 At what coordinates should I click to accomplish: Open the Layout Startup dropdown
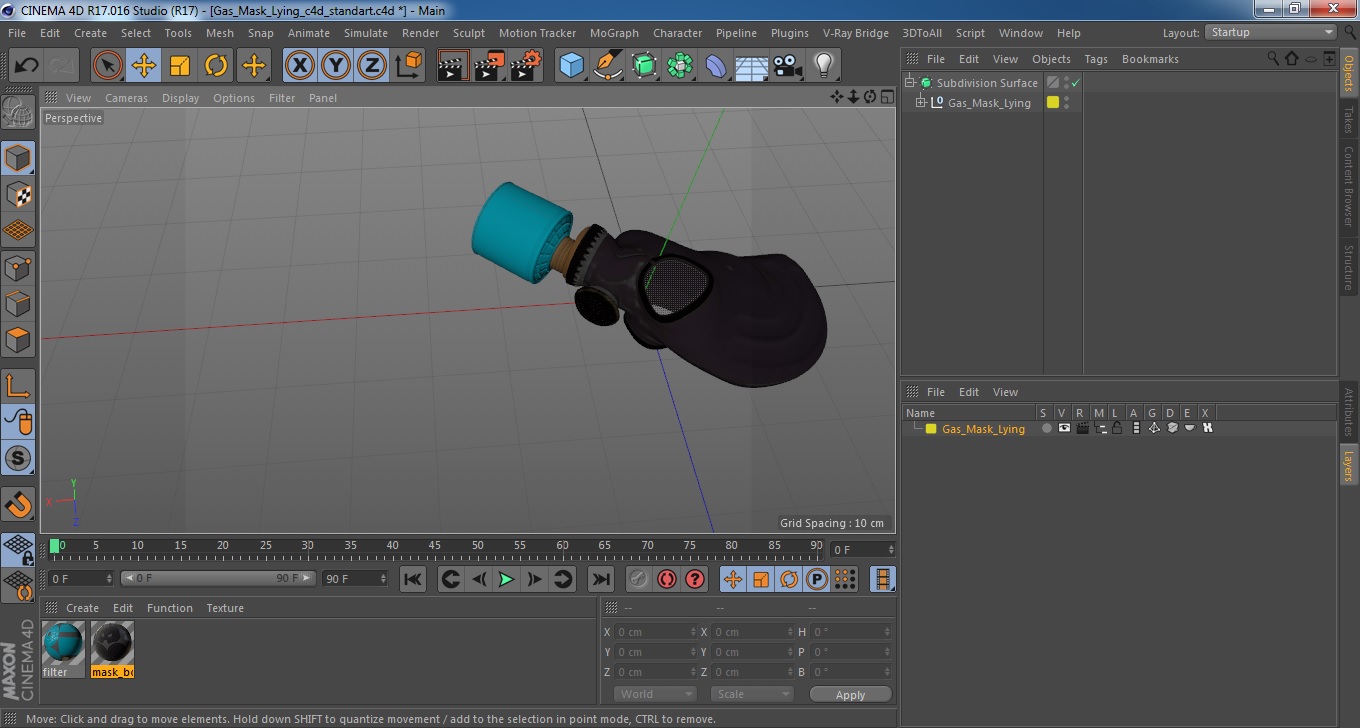pos(1271,32)
